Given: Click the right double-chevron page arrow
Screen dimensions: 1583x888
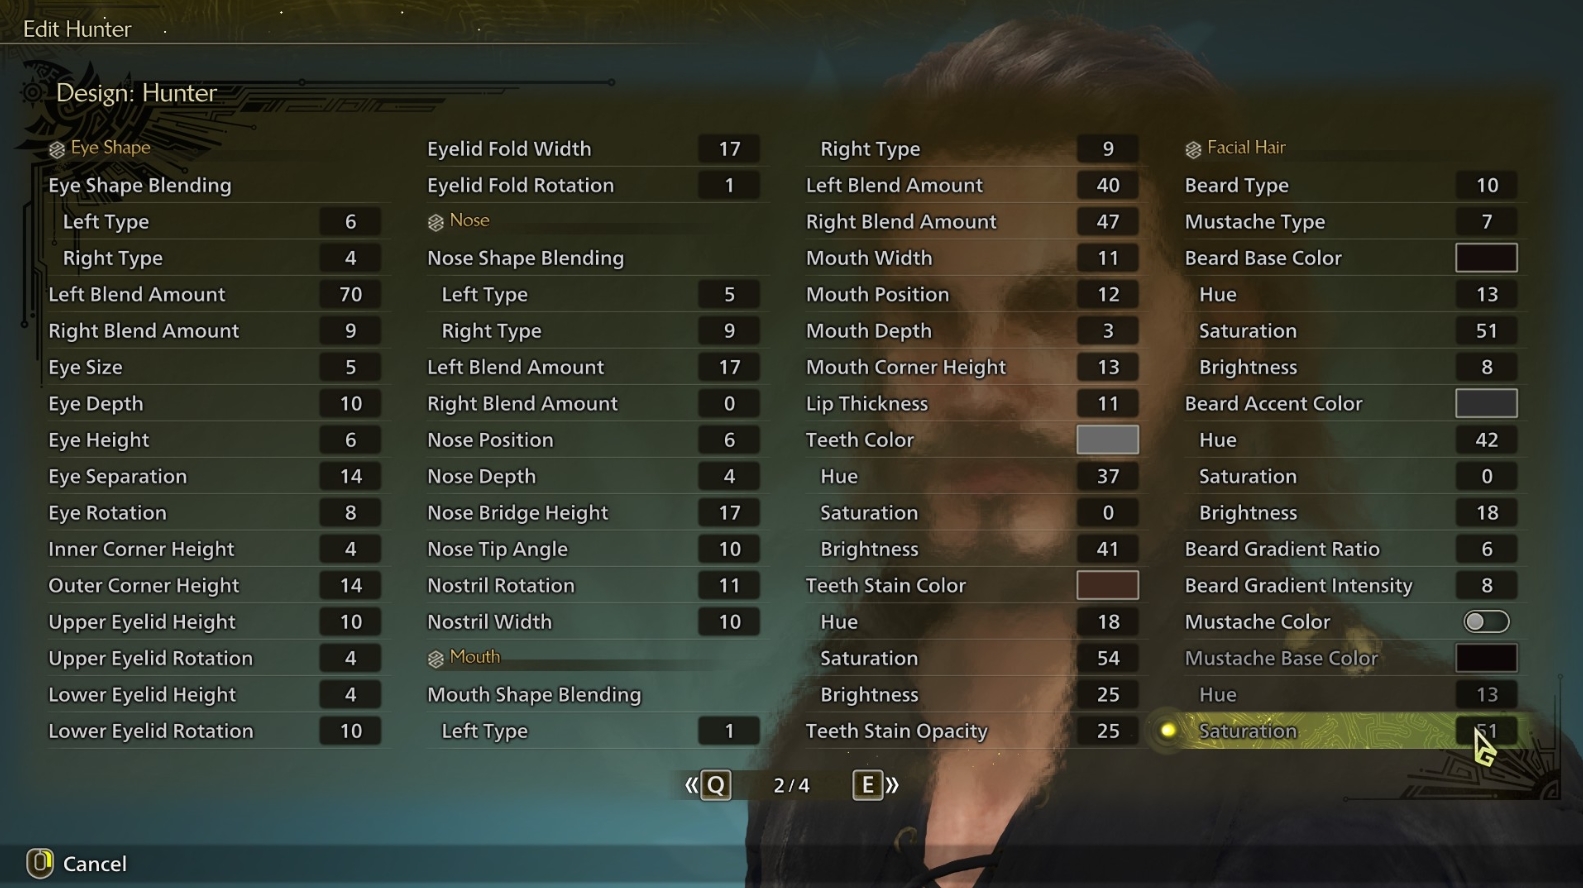Looking at the screenshot, I should pos(892,785).
